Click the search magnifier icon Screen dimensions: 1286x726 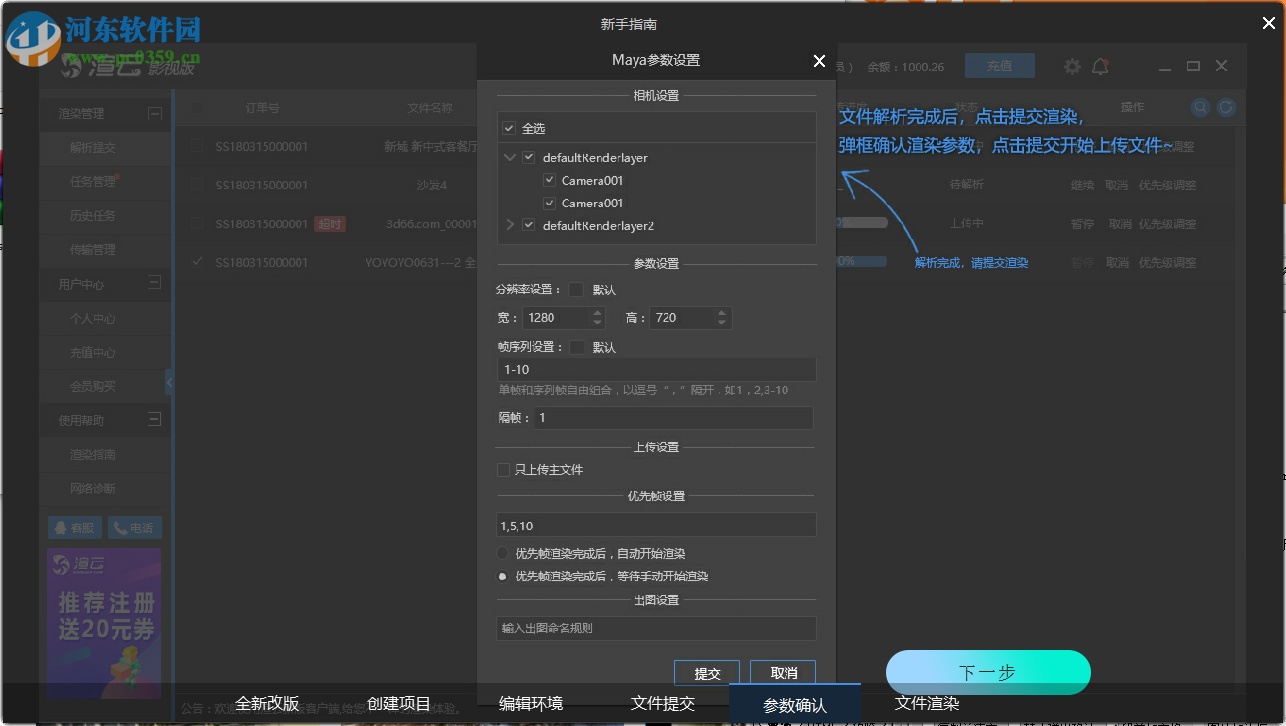tap(1200, 107)
